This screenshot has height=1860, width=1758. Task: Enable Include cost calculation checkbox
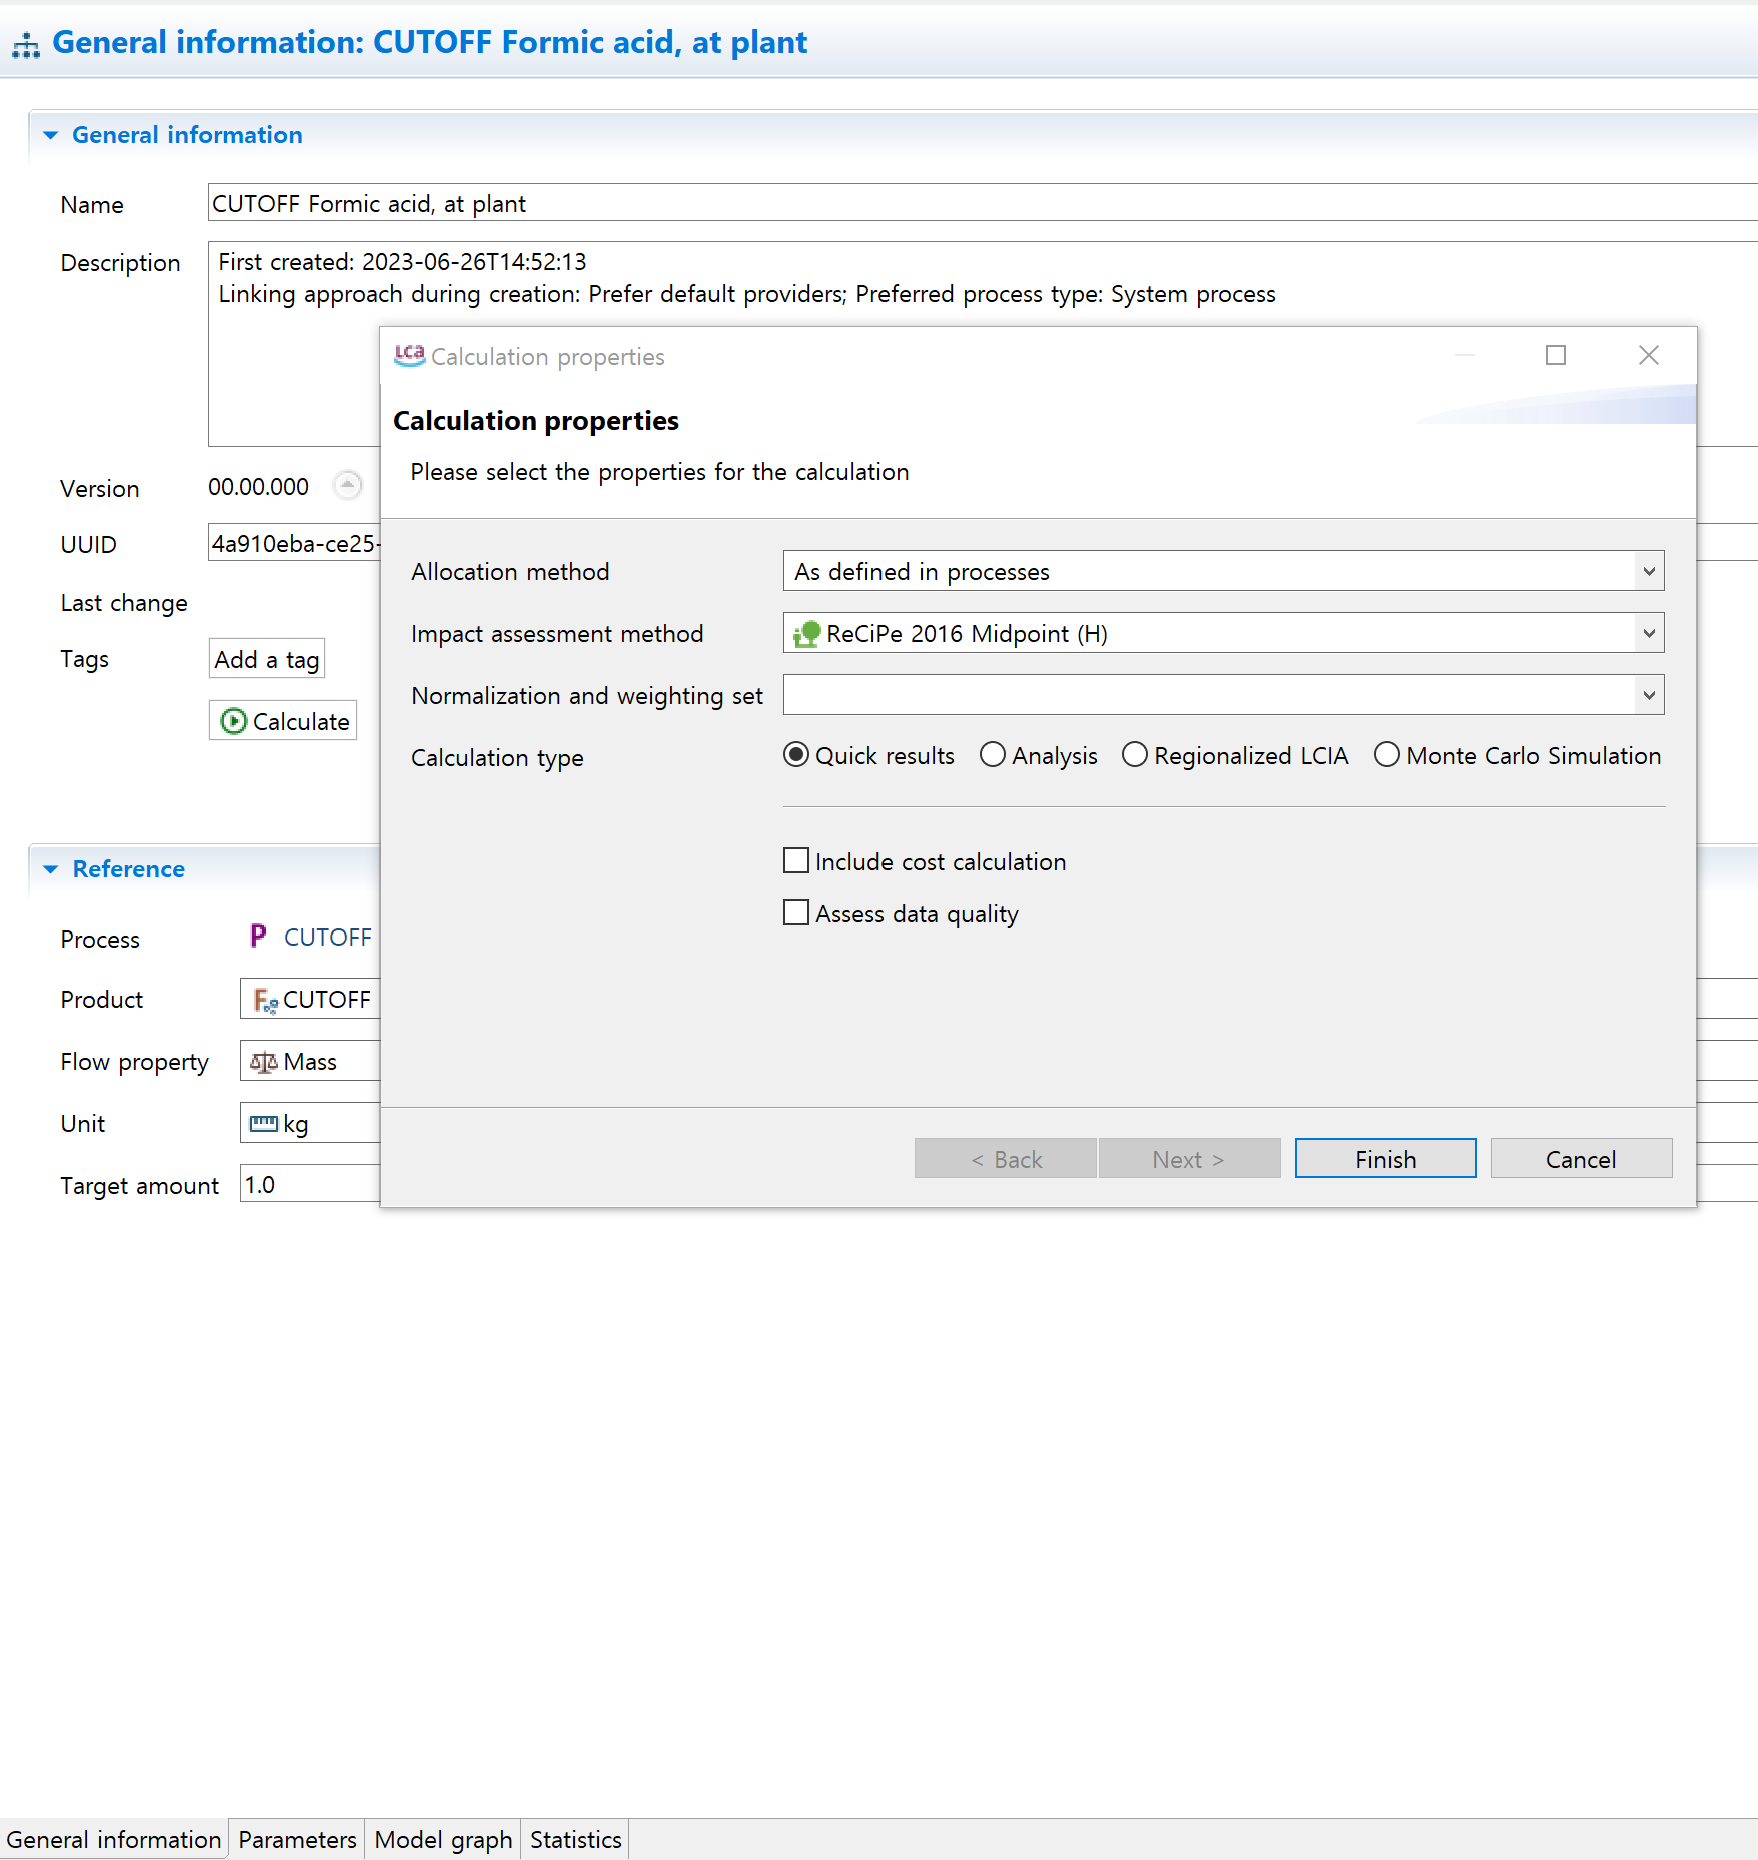(796, 861)
